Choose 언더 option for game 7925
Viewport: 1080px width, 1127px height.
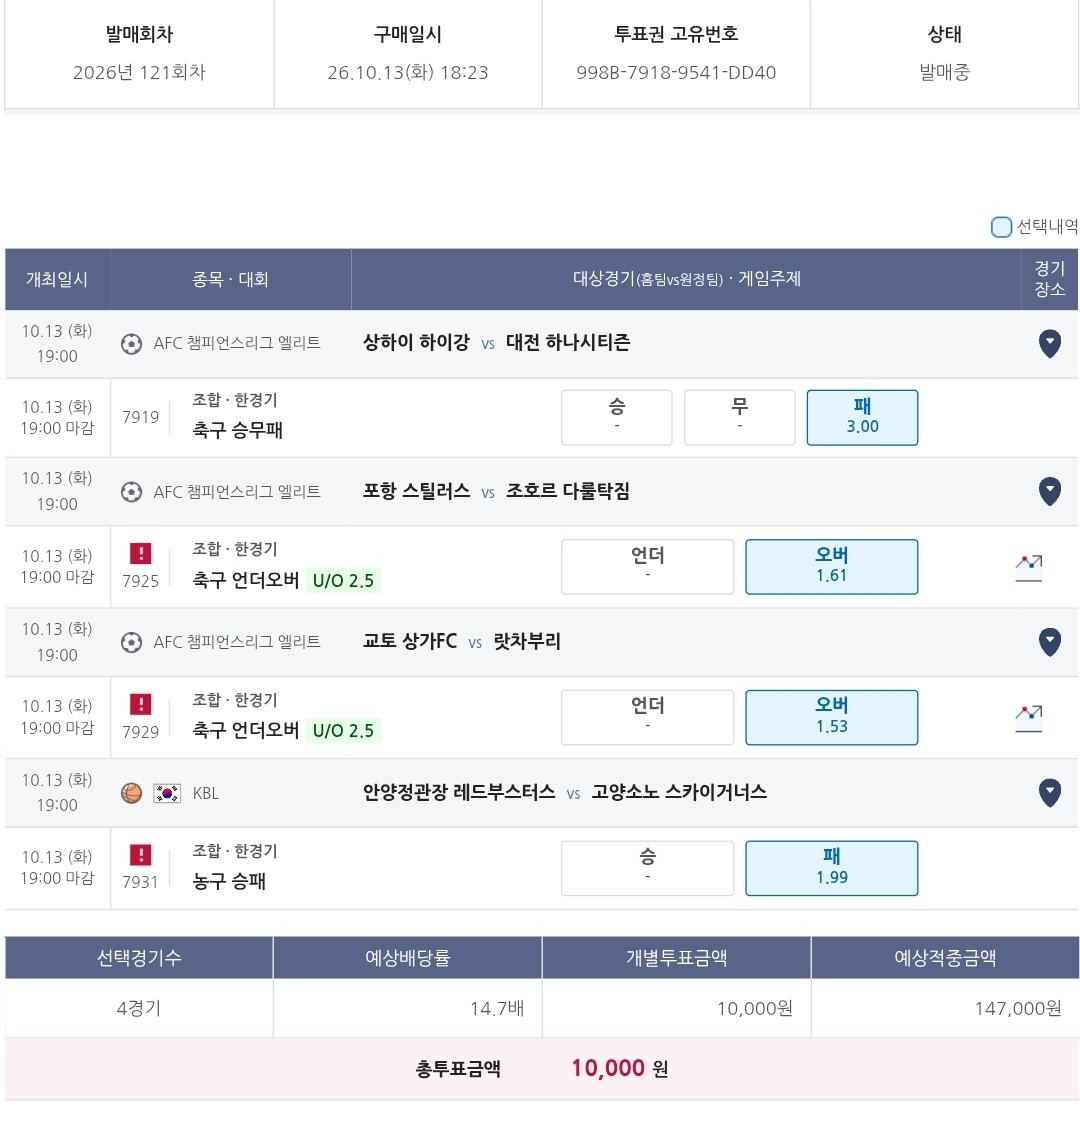pos(647,566)
